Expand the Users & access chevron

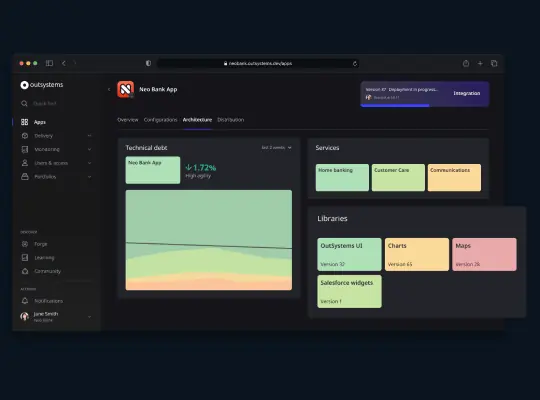pyautogui.click(x=90, y=163)
